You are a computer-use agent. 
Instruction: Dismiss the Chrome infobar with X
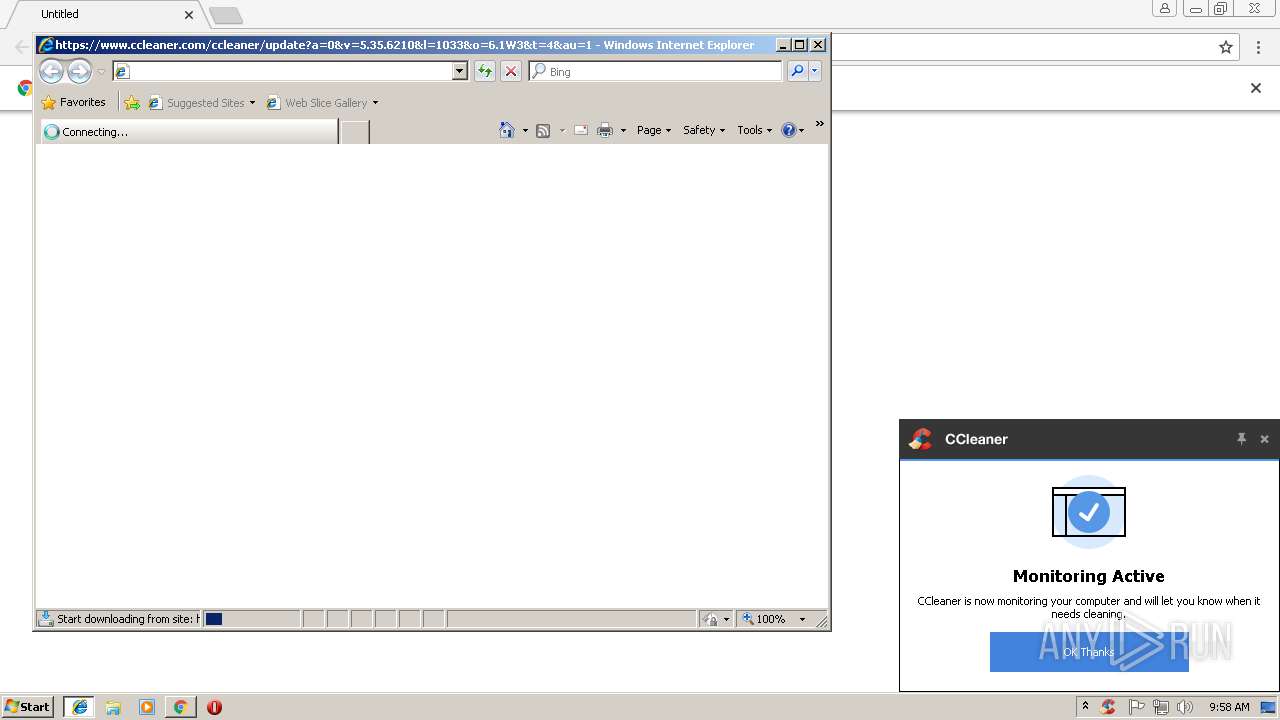(x=1256, y=88)
